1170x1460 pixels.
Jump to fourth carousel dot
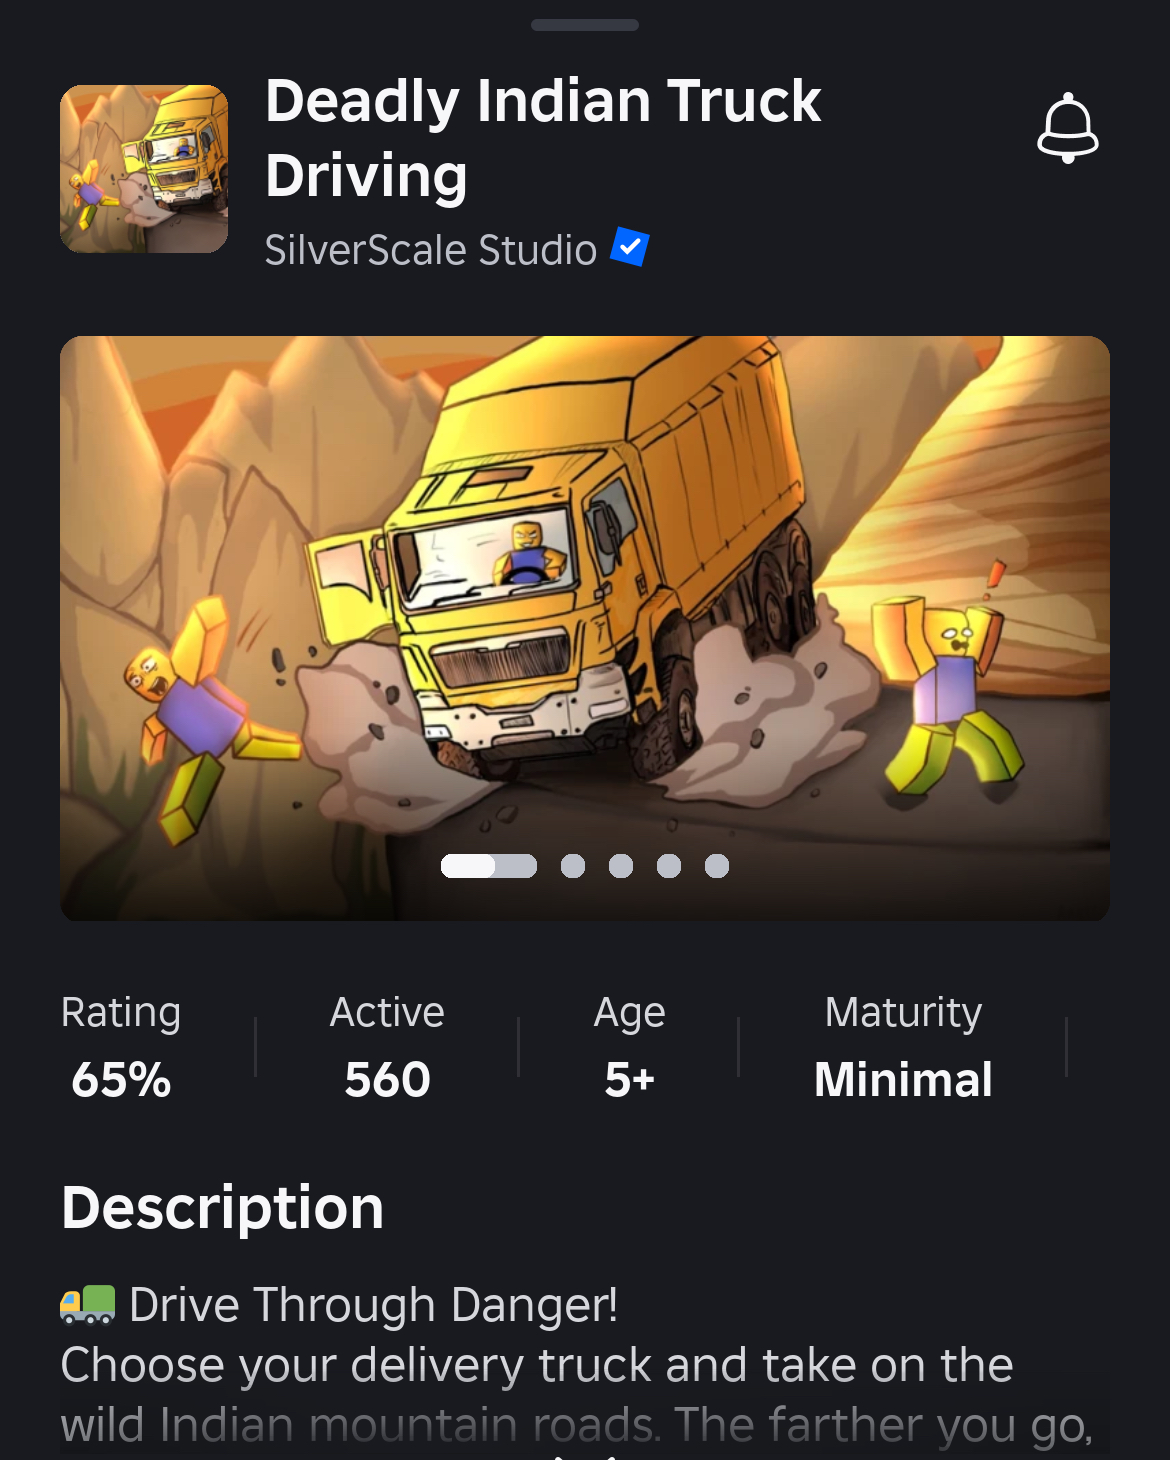pos(669,866)
